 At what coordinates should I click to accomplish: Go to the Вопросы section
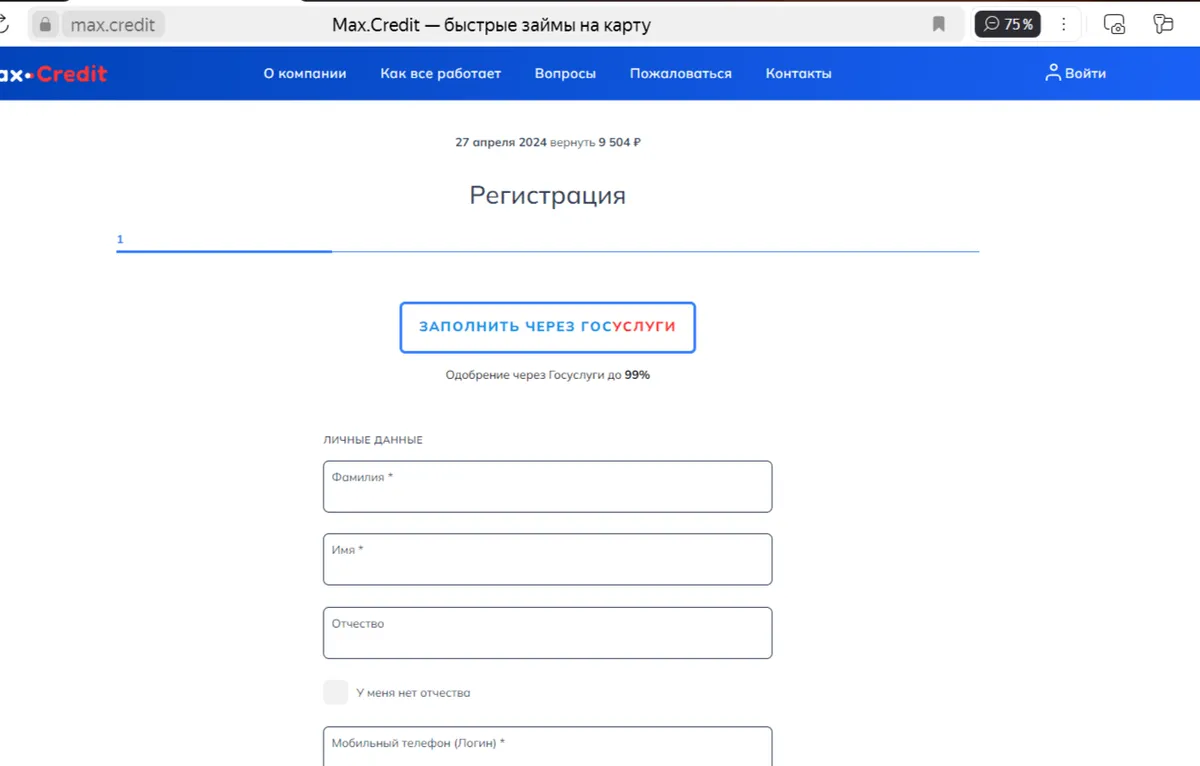565,73
